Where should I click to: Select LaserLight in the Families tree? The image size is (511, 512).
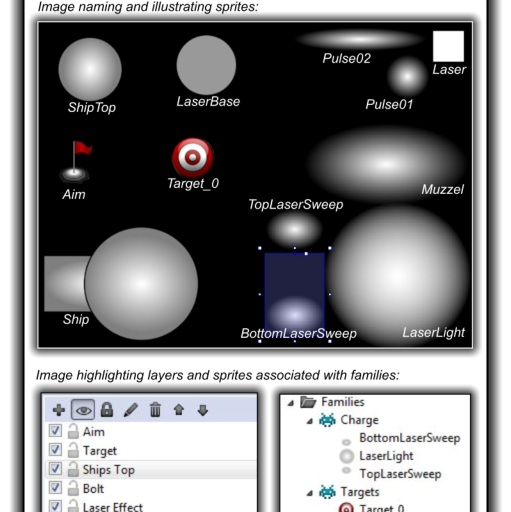click(x=386, y=456)
